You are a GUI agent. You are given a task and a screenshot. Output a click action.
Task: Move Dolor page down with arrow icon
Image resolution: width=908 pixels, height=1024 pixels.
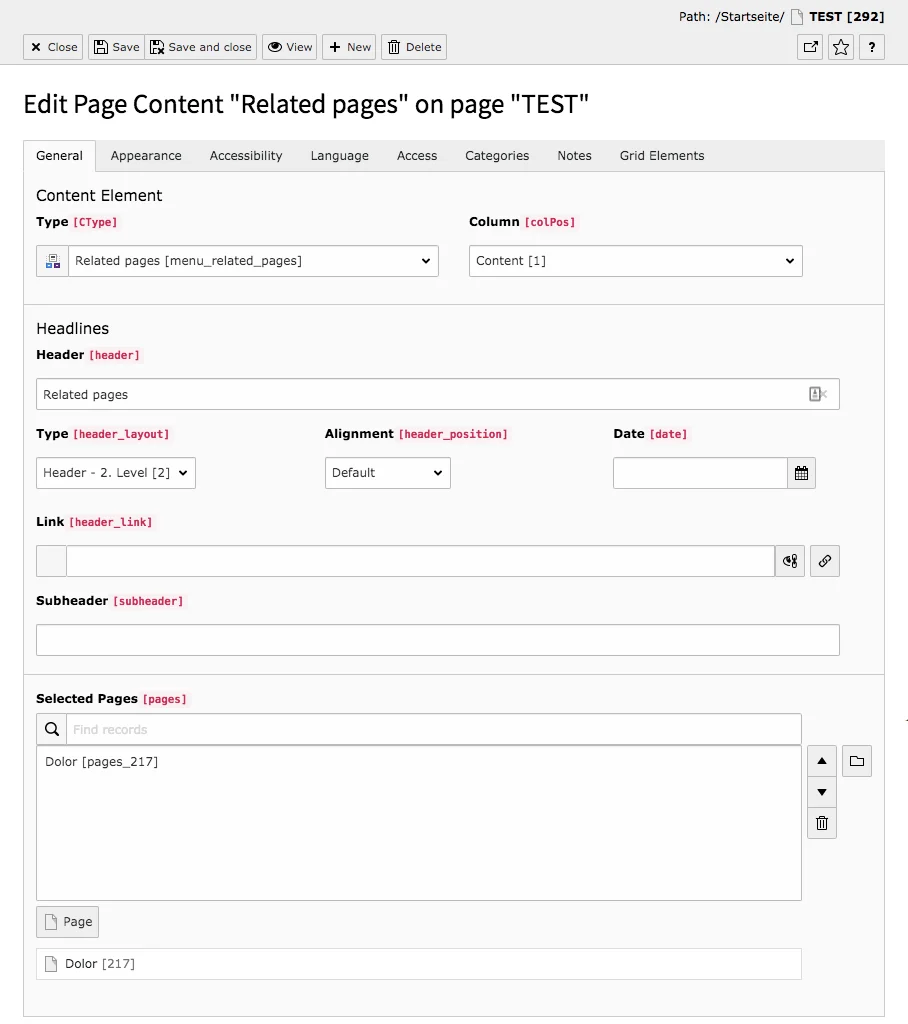point(821,792)
